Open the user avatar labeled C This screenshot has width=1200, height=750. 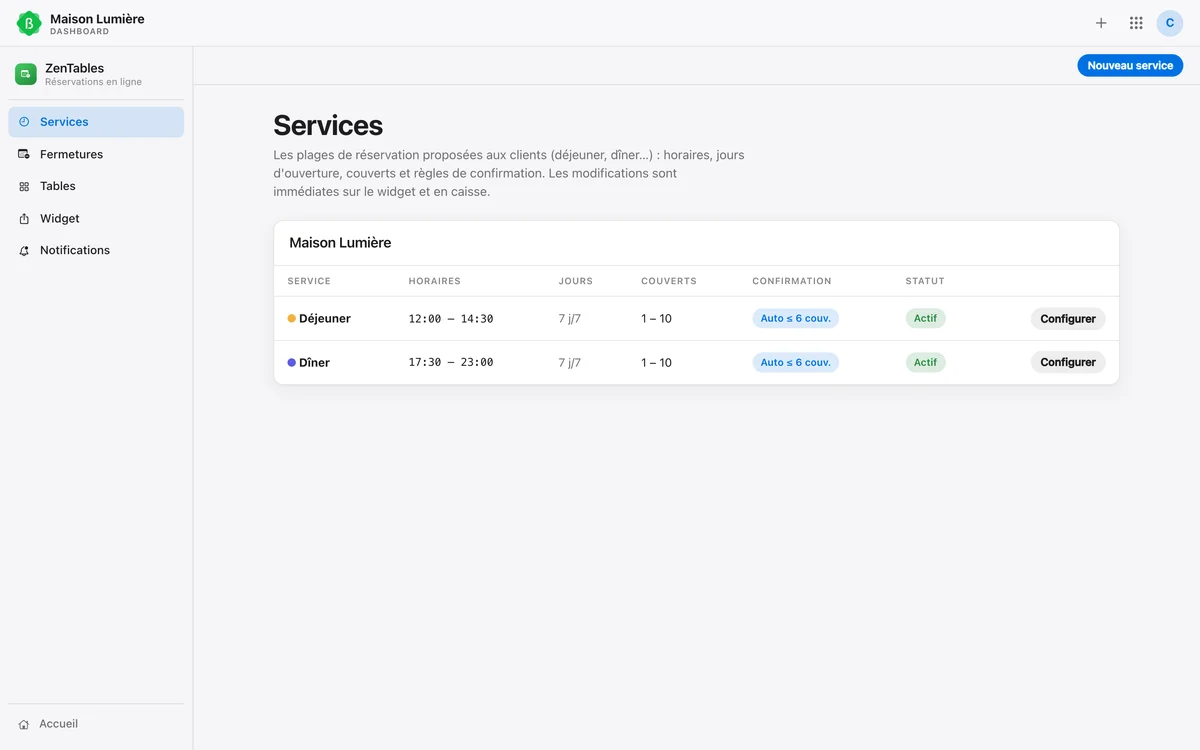[1170, 23]
